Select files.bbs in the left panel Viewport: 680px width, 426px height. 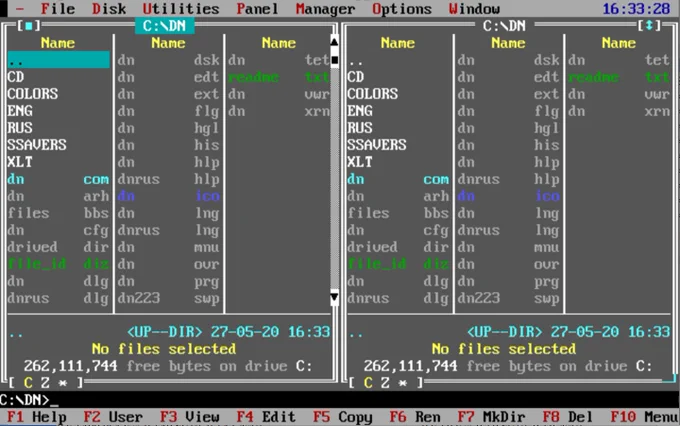coord(58,213)
